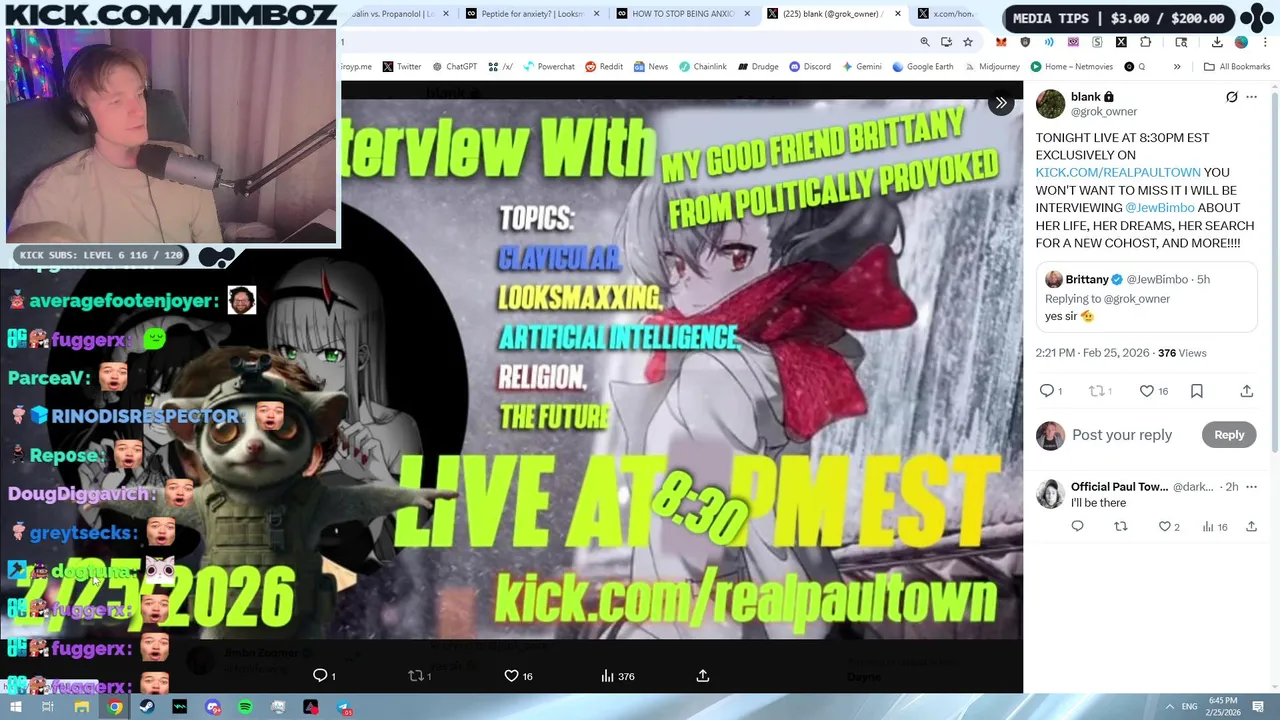Image resolution: width=1280 pixels, height=720 pixels.
Task: Click the reply comment icon under the post
Action: click(x=1047, y=391)
